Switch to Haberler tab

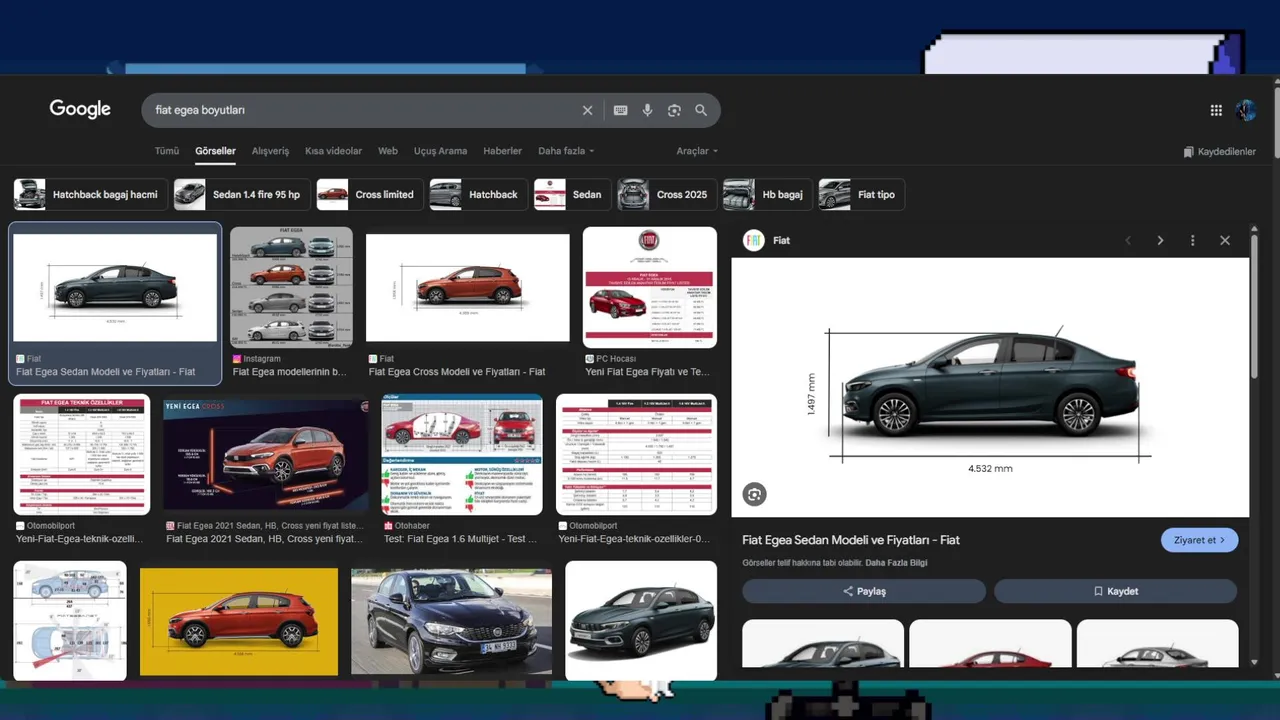tap(502, 151)
